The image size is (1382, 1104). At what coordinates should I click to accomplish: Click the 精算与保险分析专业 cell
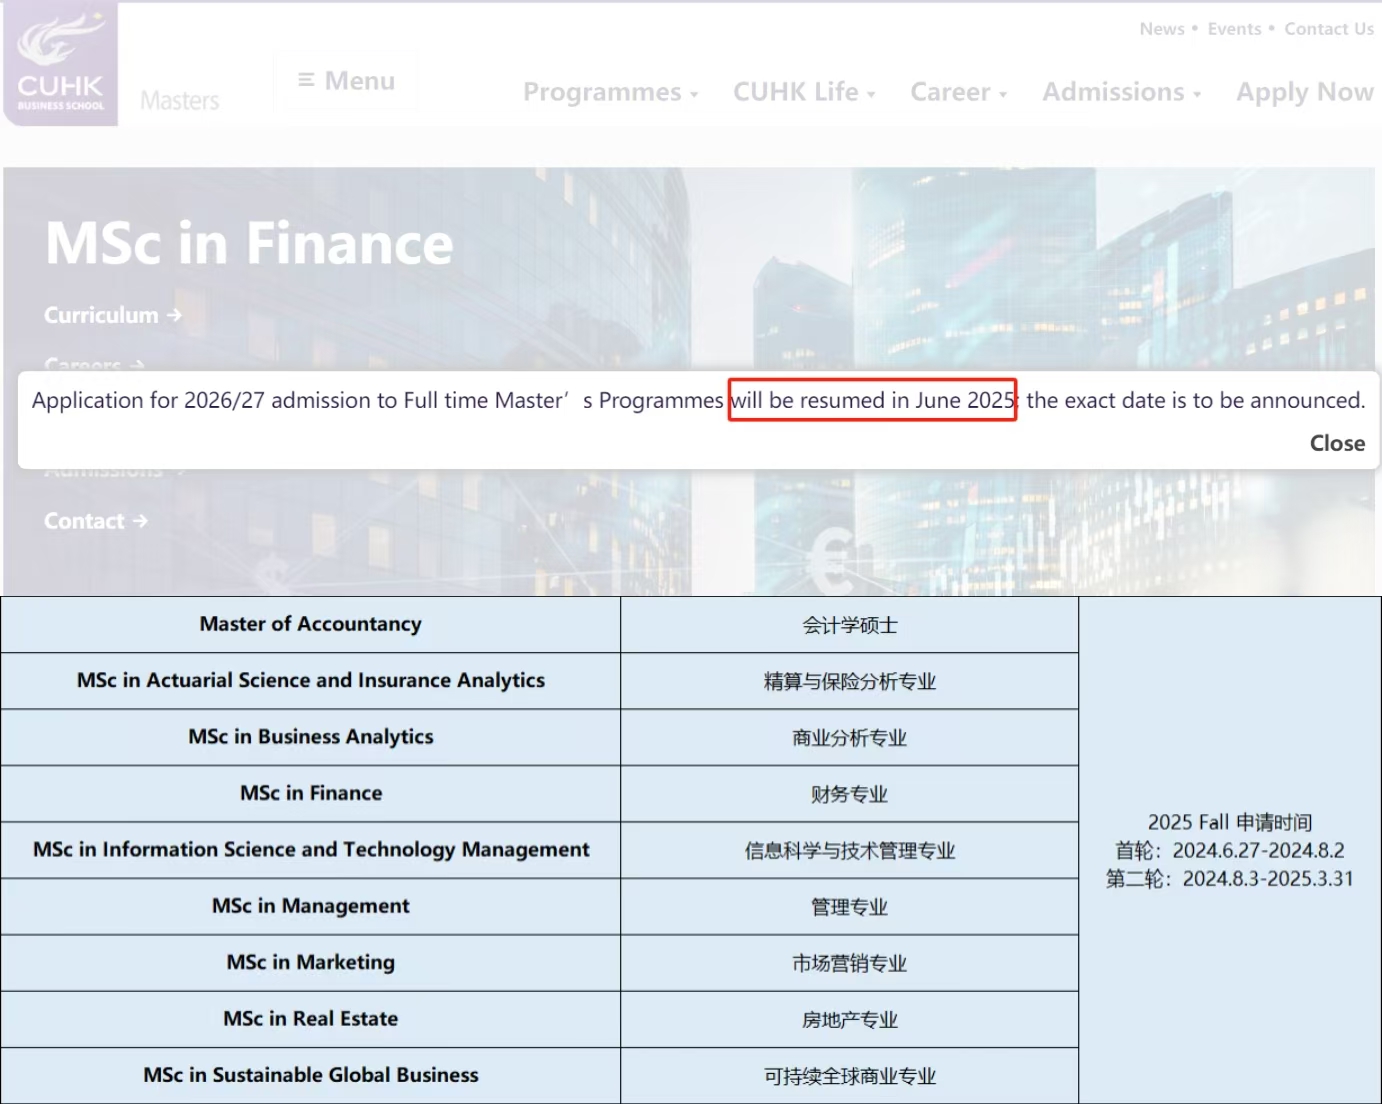coord(849,681)
